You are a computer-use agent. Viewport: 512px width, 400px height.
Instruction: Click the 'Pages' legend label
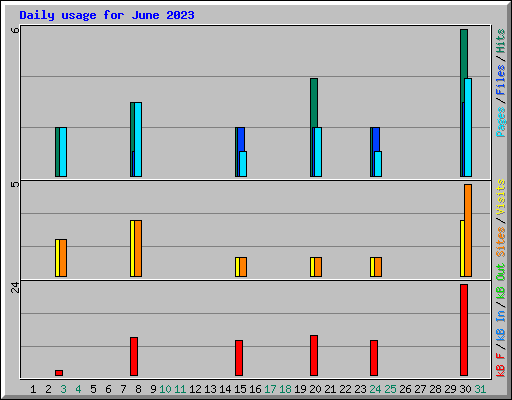click(x=501, y=122)
